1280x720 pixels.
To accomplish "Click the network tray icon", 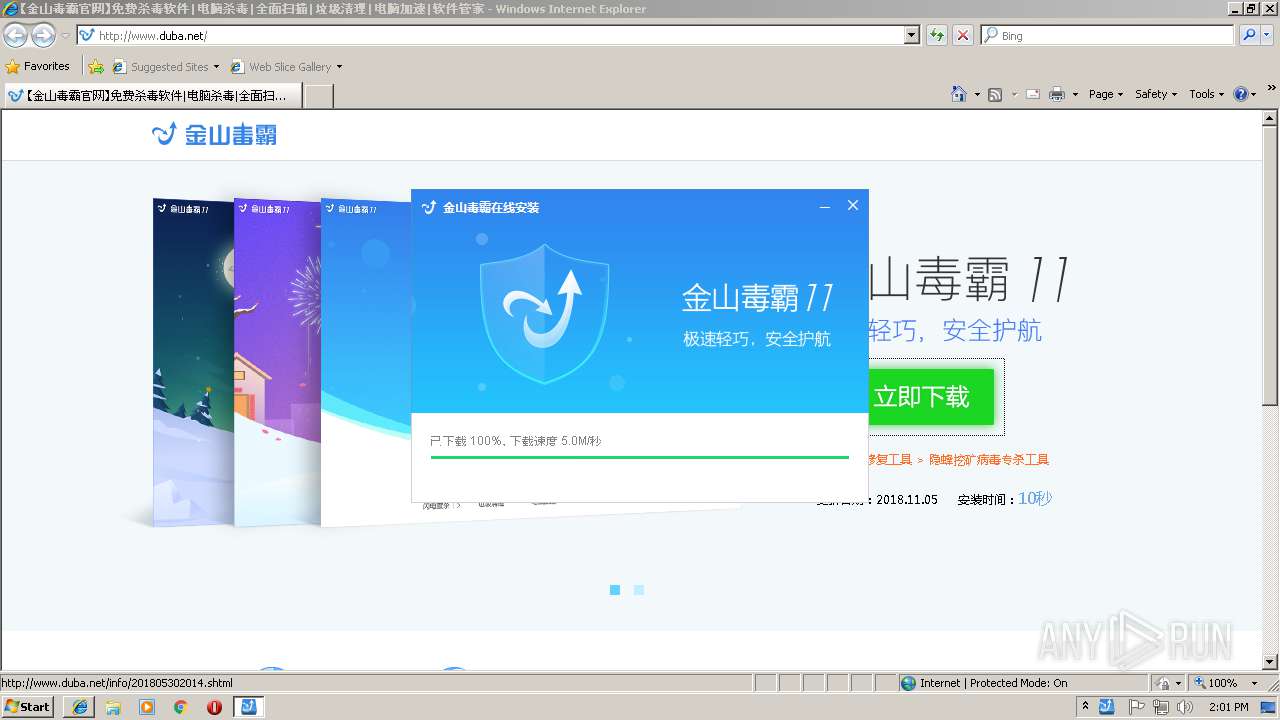I will tap(1161, 707).
